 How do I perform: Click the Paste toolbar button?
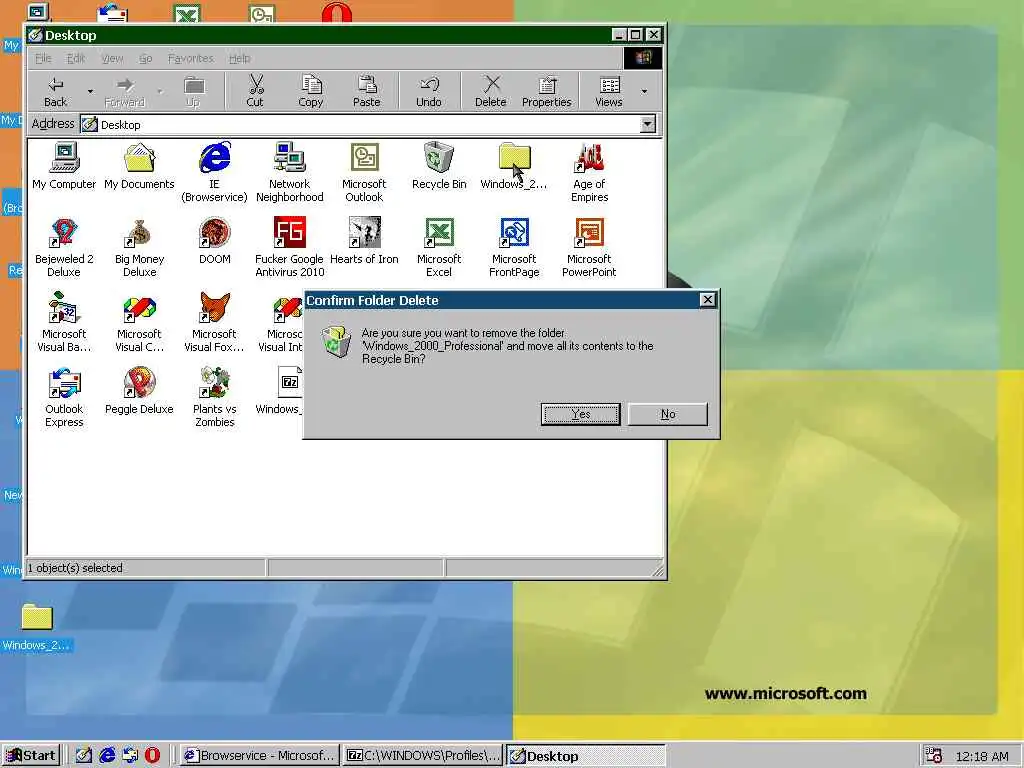click(366, 91)
